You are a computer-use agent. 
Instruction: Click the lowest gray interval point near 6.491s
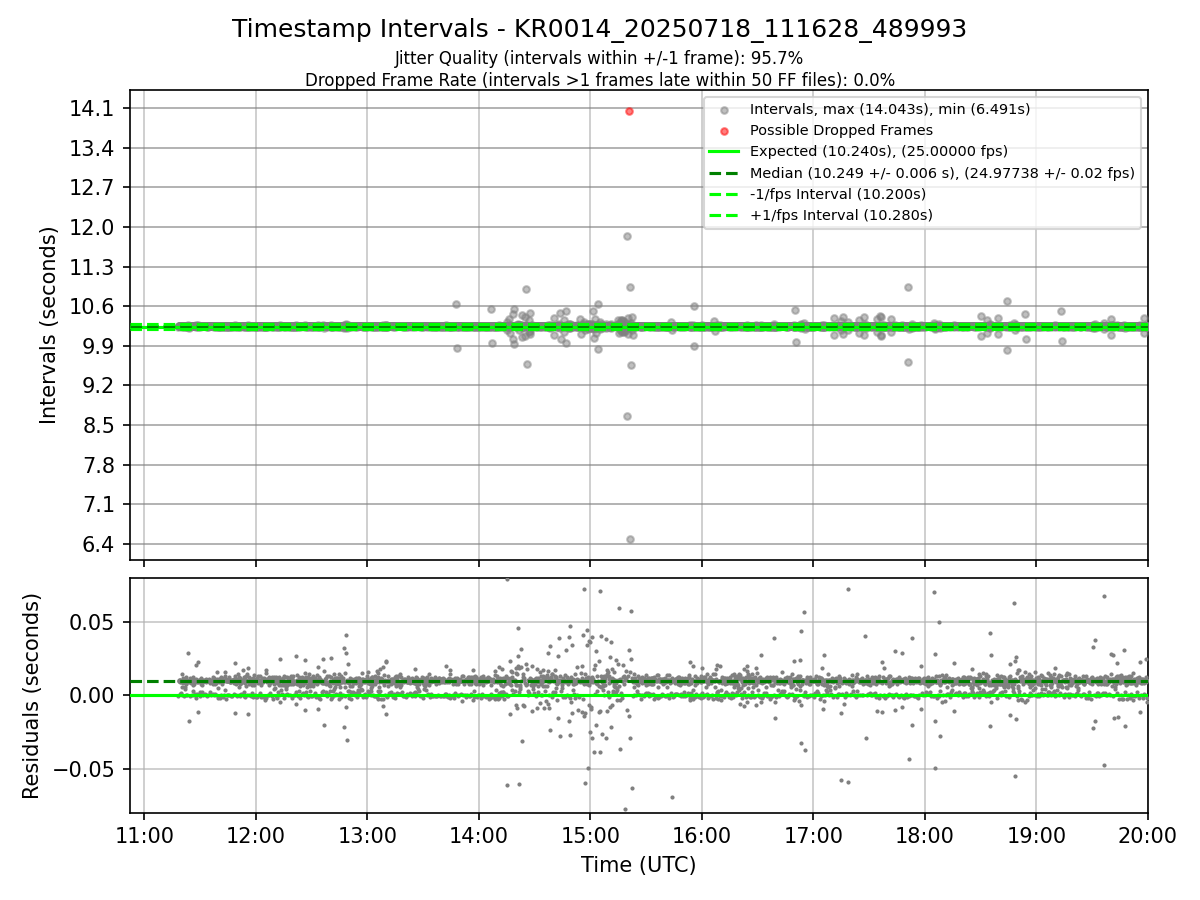[x=630, y=539]
